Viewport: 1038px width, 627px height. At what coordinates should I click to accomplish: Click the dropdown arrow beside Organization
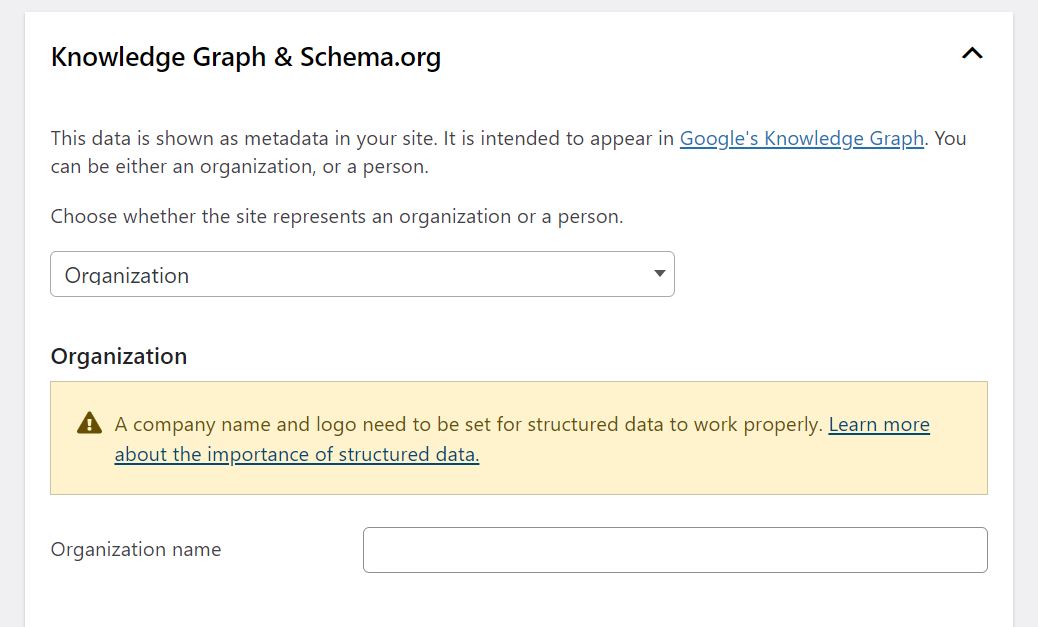coord(659,273)
